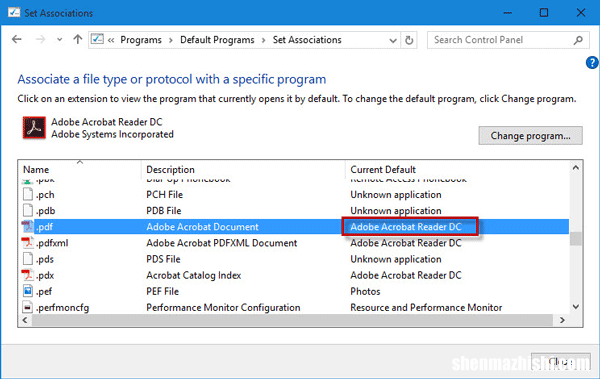Click the vertical scrollbar thumb
This screenshot has height=379, width=600.
[576, 238]
